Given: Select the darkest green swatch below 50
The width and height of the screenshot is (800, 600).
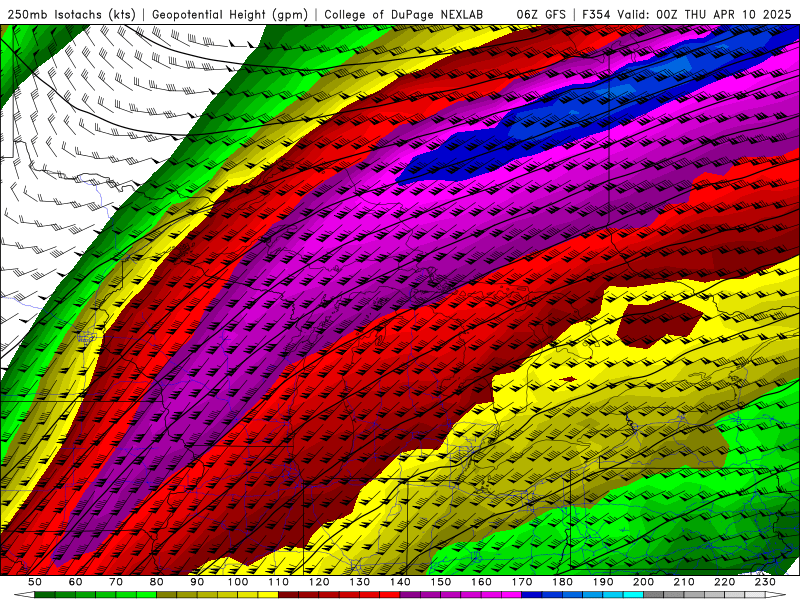Looking at the screenshot, I should 44,594.
